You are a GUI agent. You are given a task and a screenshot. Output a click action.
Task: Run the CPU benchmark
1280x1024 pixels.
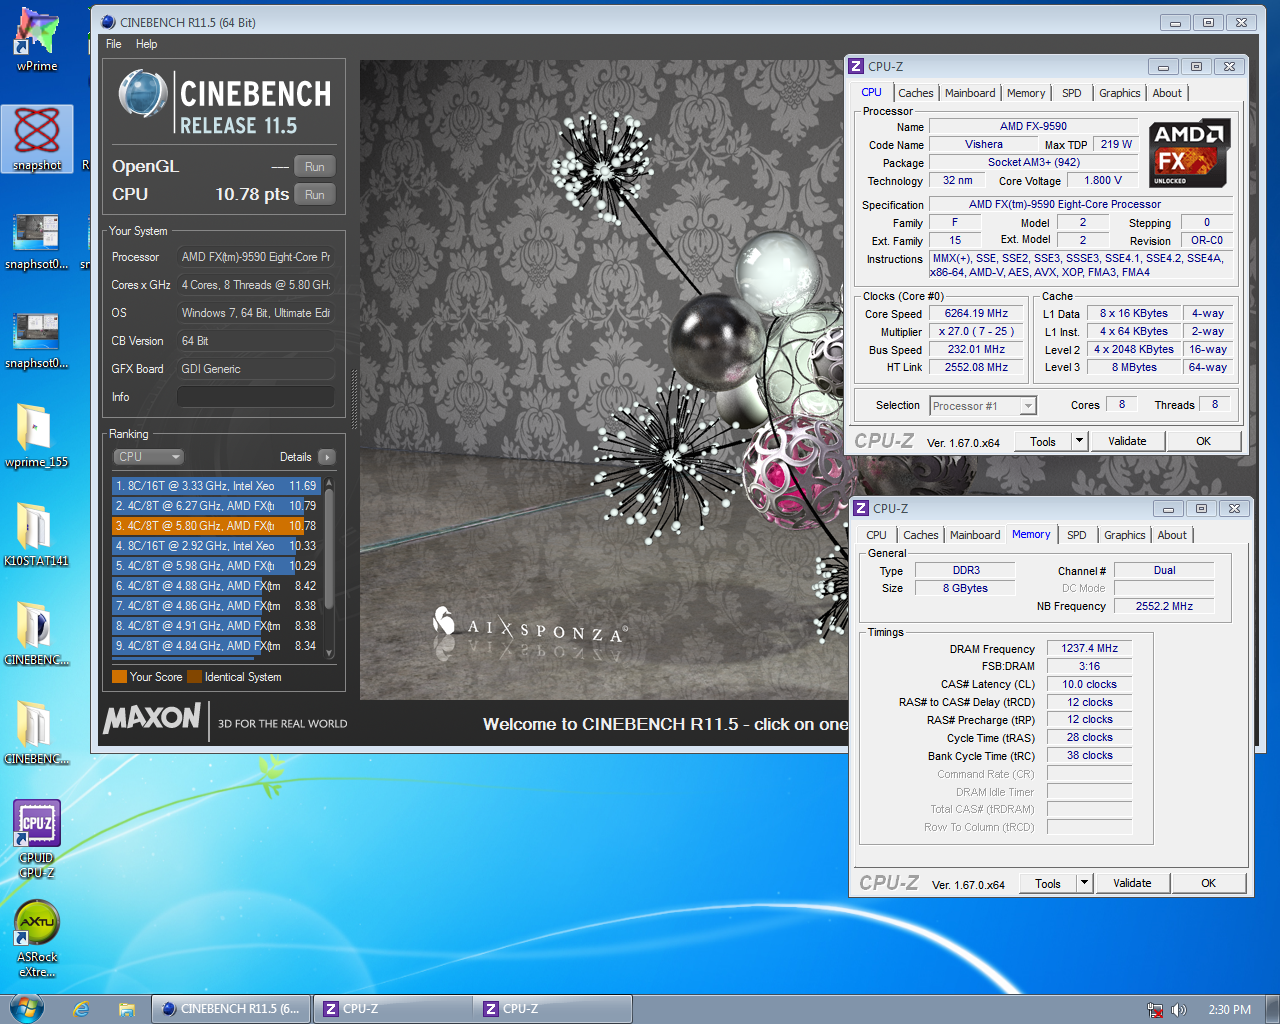[x=315, y=195]
